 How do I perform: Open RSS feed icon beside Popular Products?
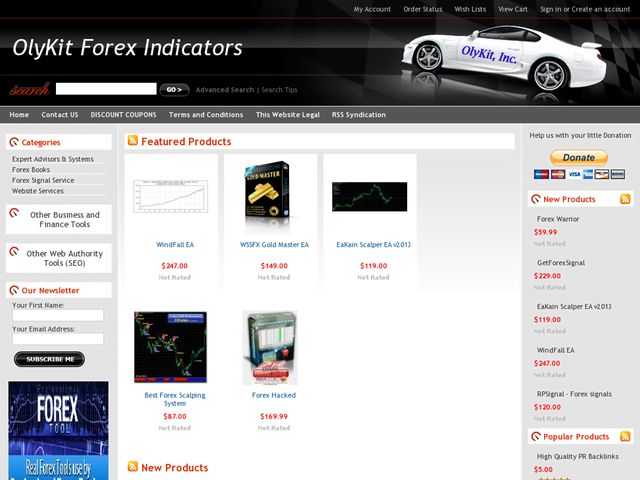click(x=625, y=436)
